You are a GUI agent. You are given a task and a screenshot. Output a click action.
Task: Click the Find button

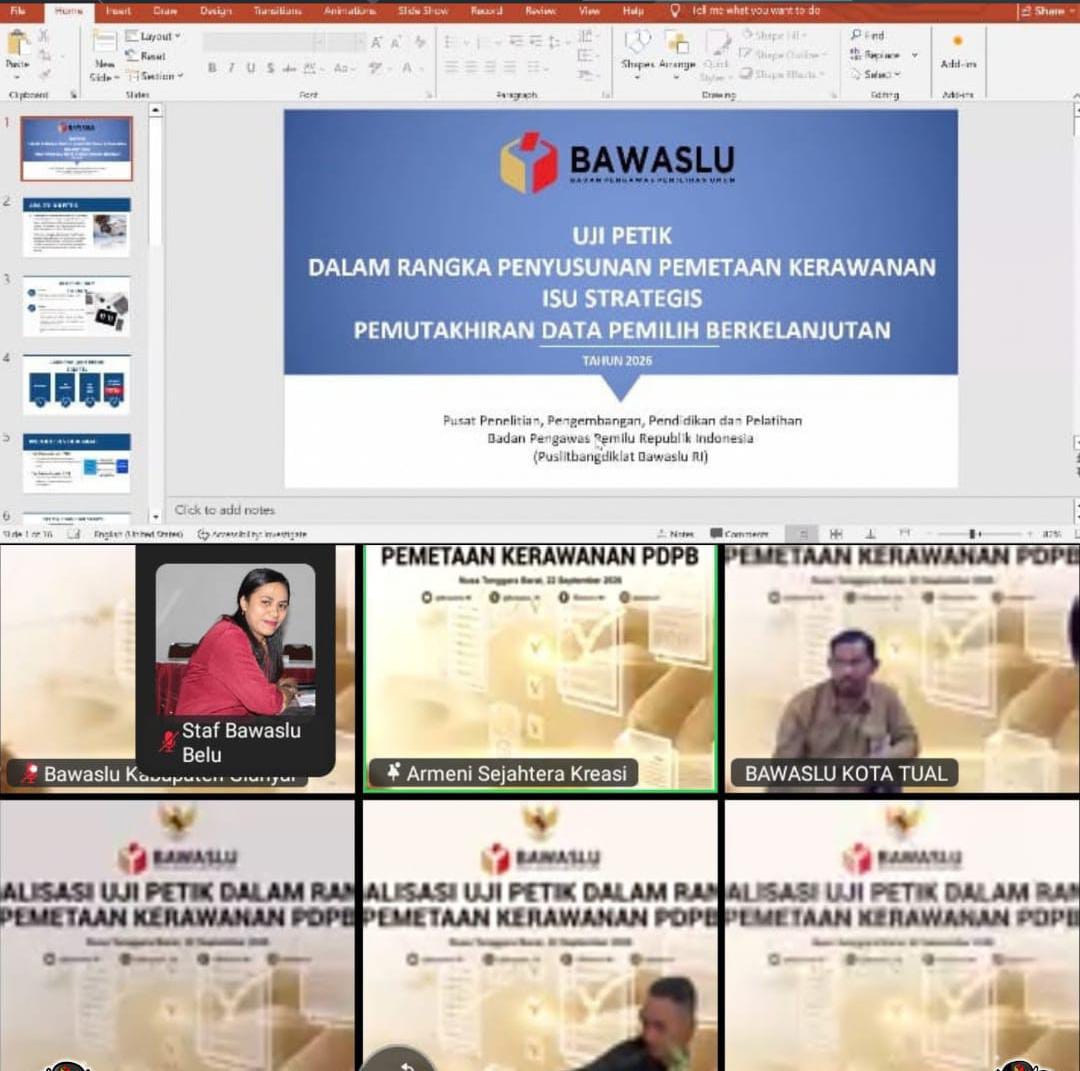tap(868, 35)
